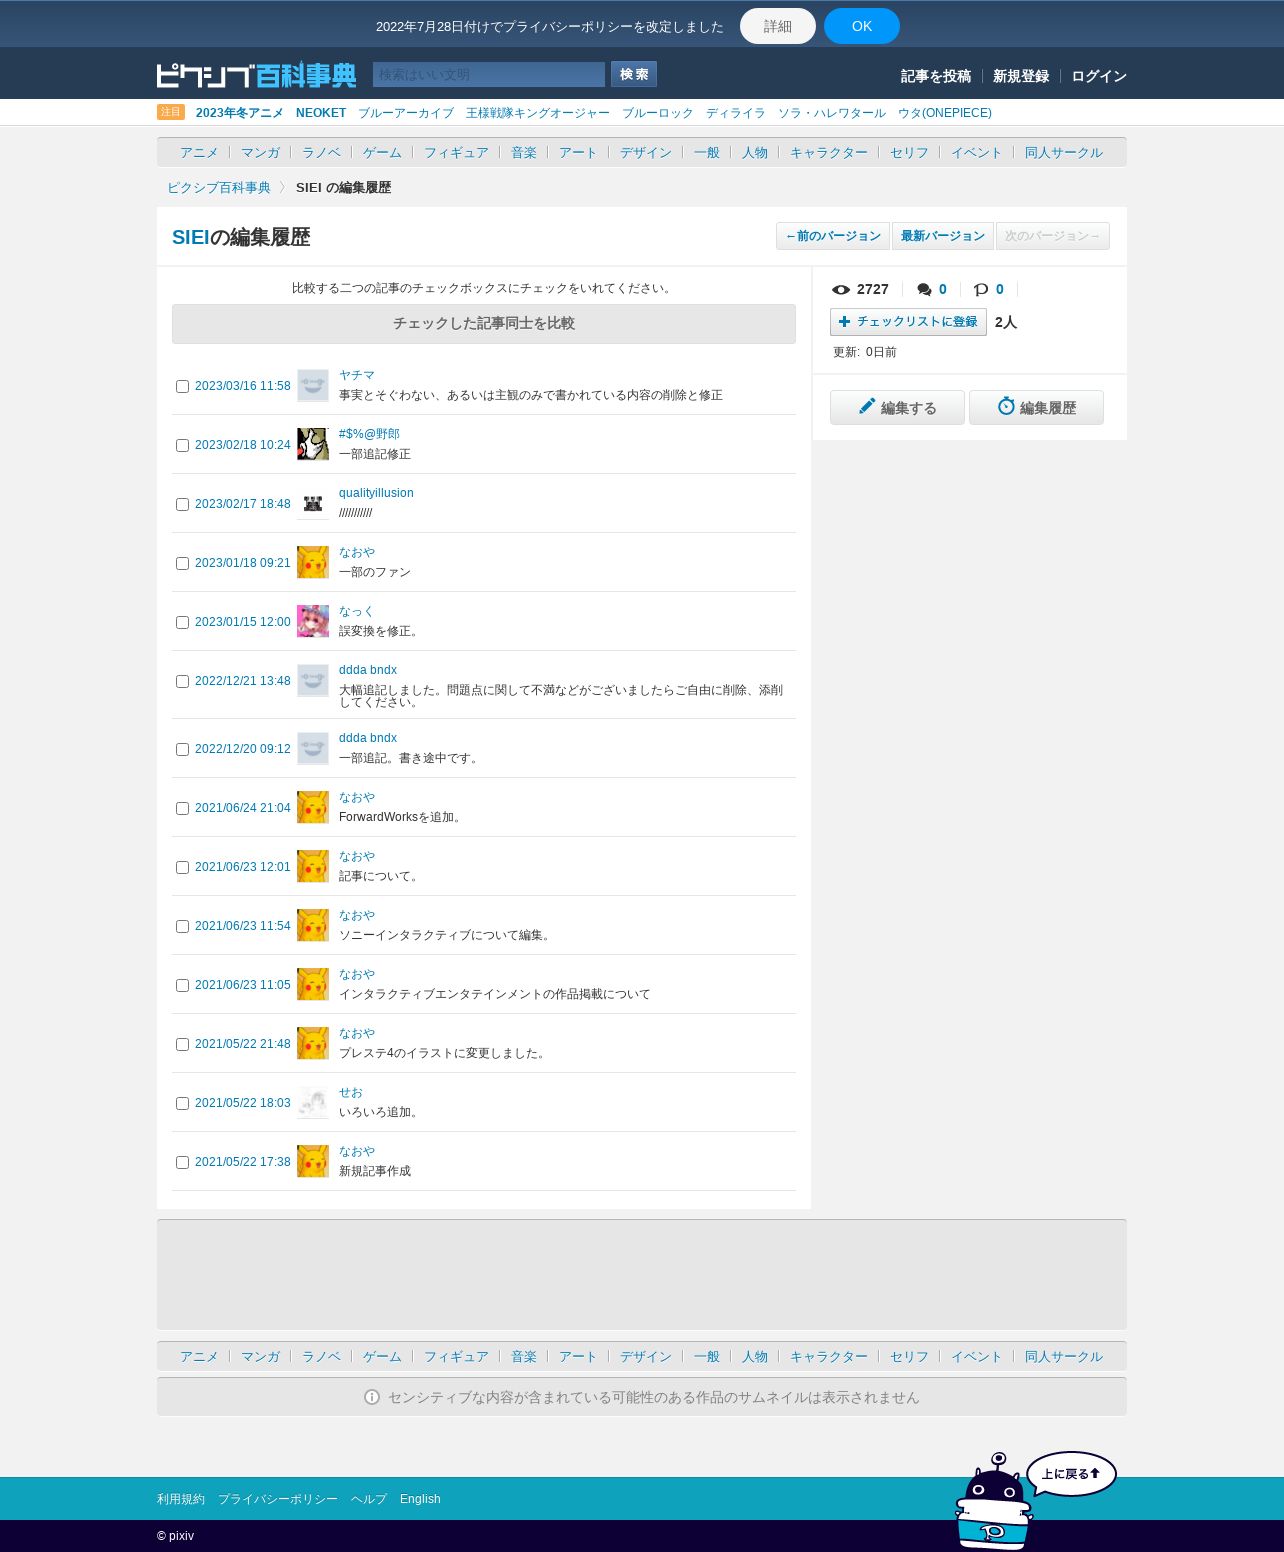Open the 2023/03/16 11:58 revision link
Image resolution: width=1284 pixels, height=1552 pixels.
point(243,386)
